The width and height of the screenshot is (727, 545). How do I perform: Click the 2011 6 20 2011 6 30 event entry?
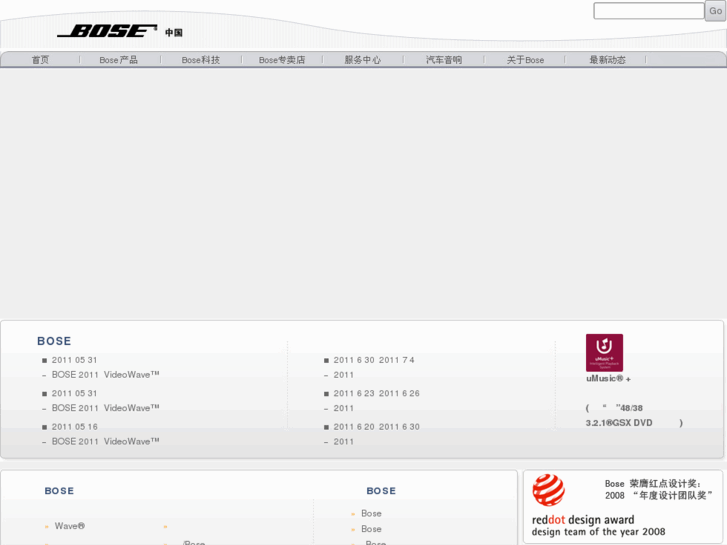click(376, 427)
